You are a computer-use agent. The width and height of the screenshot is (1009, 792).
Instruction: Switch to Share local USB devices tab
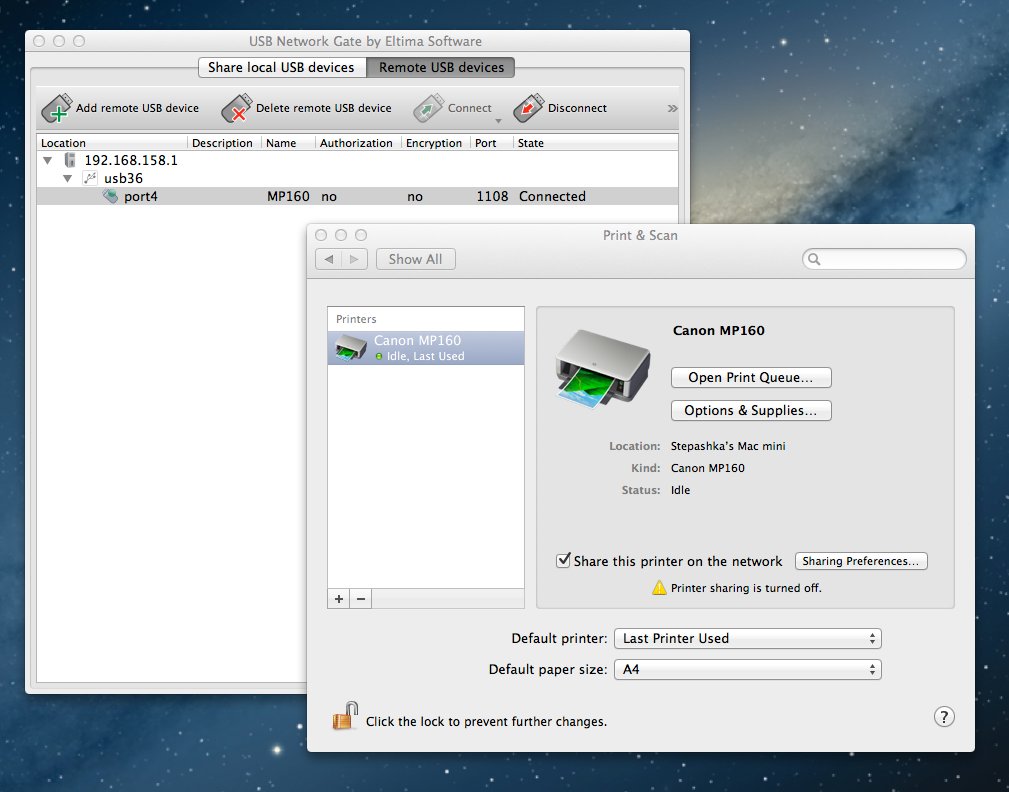282,68
